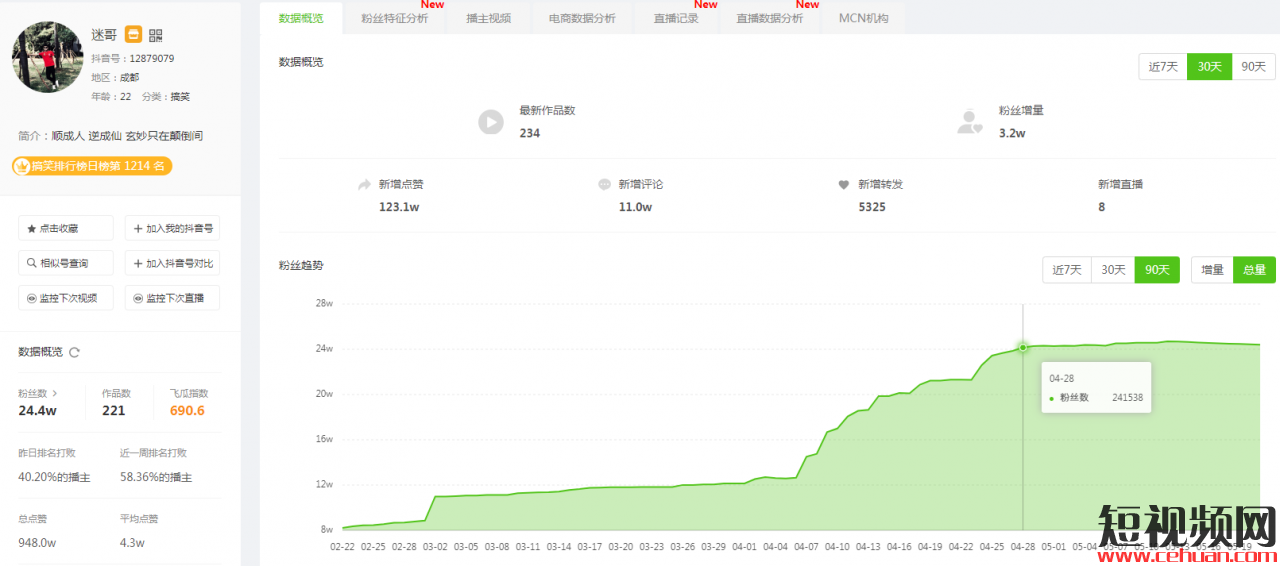Viewport: 1280px width, 566px height.
Task: Open the MCN机构 tab
Action: 864,18
